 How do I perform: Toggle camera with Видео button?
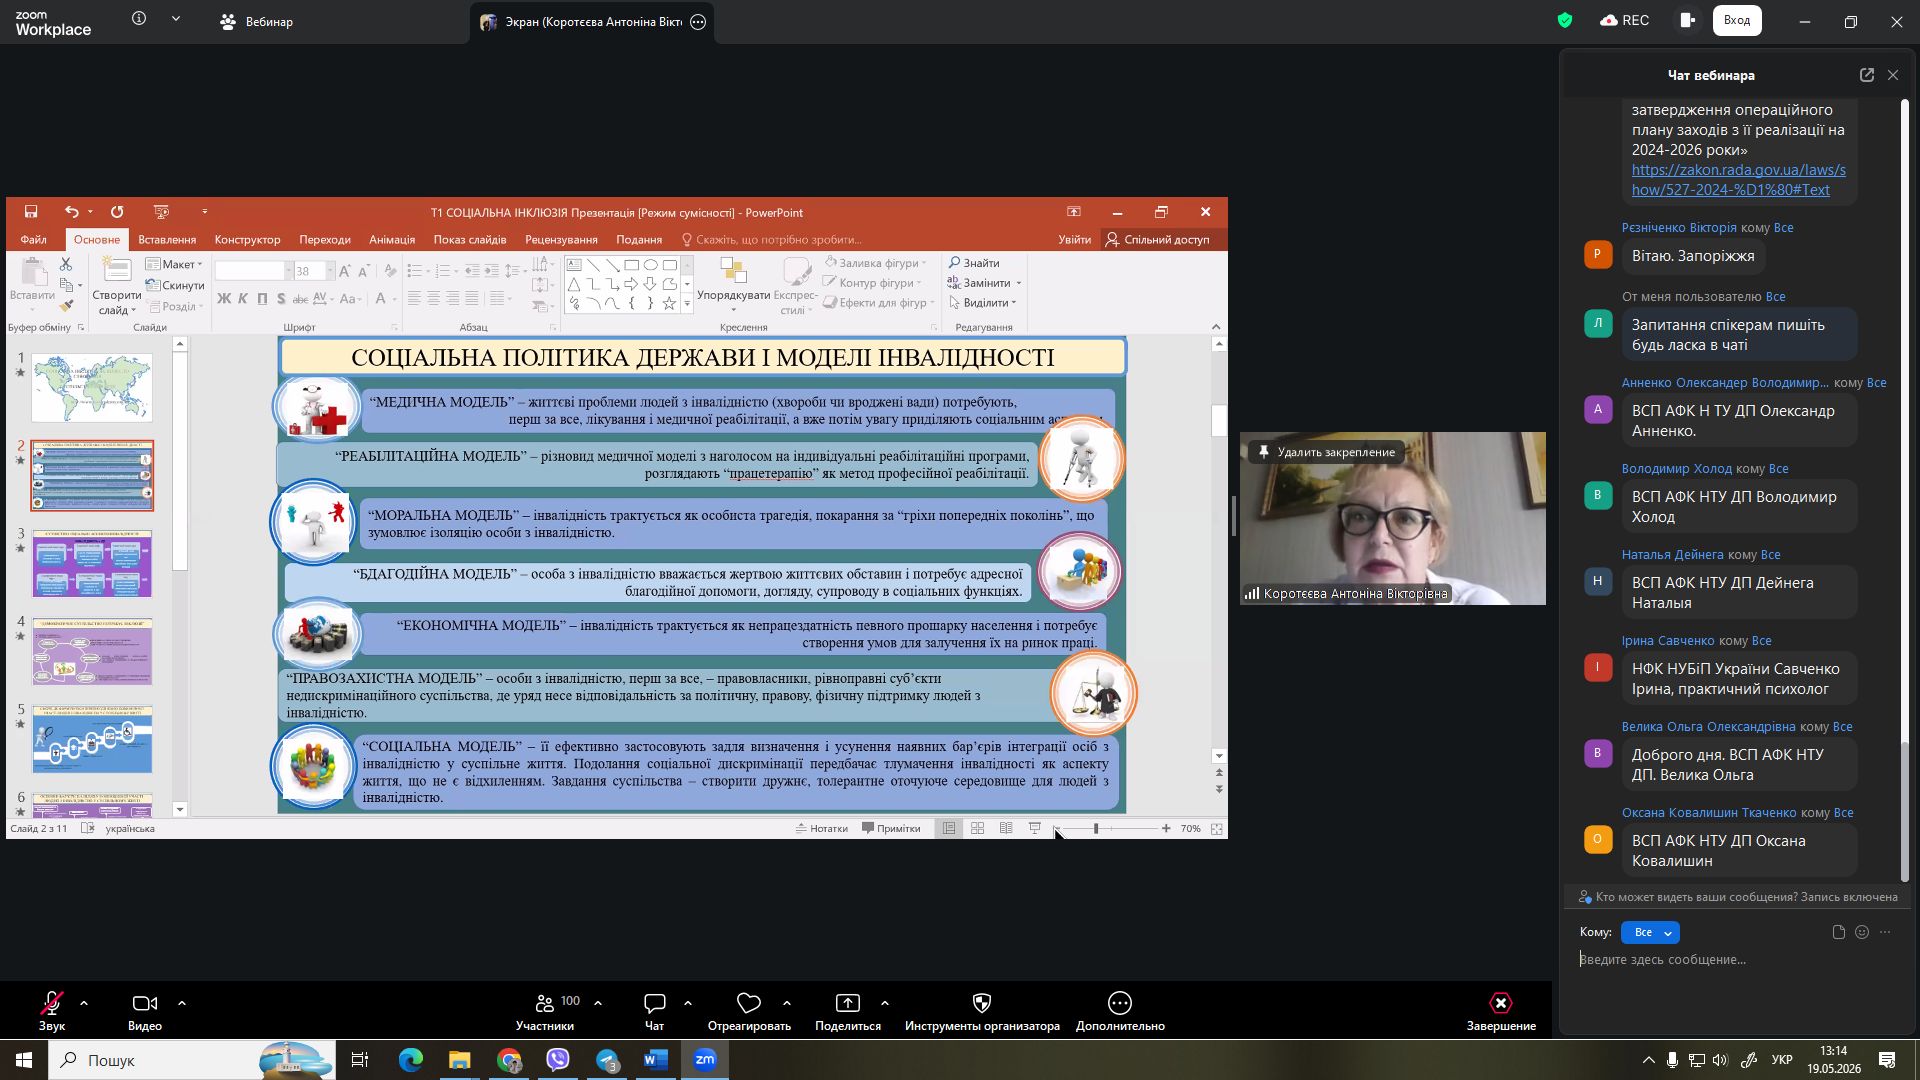[145, 1003]
